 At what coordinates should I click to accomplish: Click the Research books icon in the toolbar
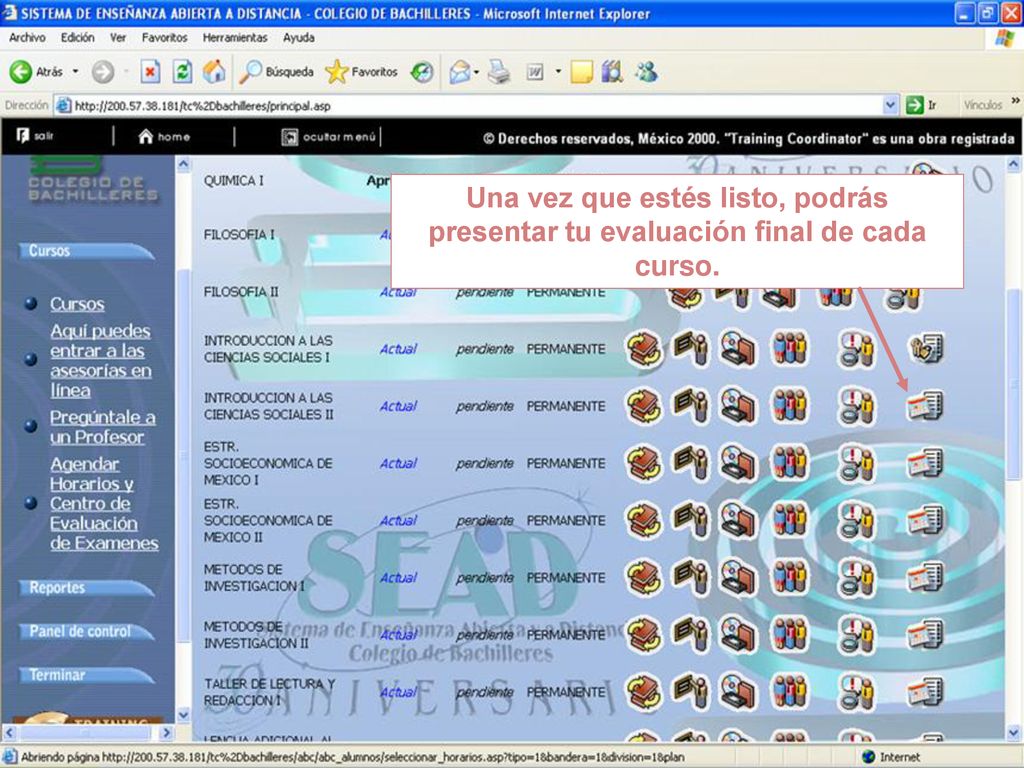click(612, 72)
